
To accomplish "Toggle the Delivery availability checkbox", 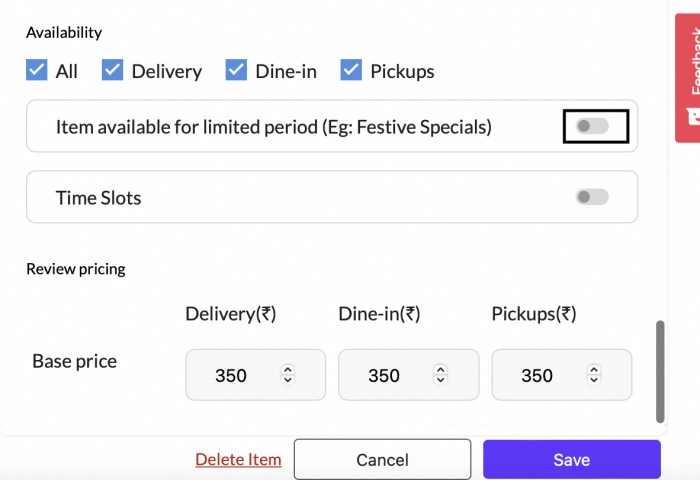I will pyautogui.click(x=113, y=71).
